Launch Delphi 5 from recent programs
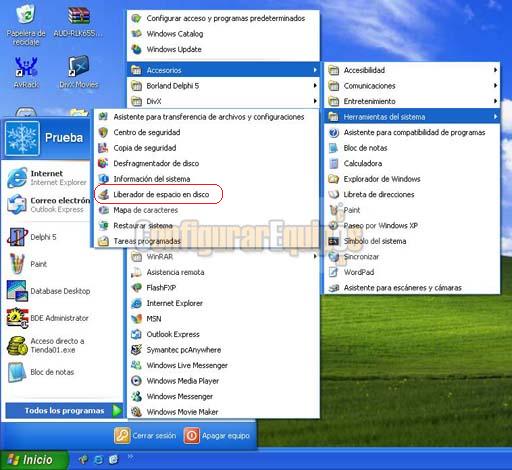512x470 pixels. coord(32,237)
